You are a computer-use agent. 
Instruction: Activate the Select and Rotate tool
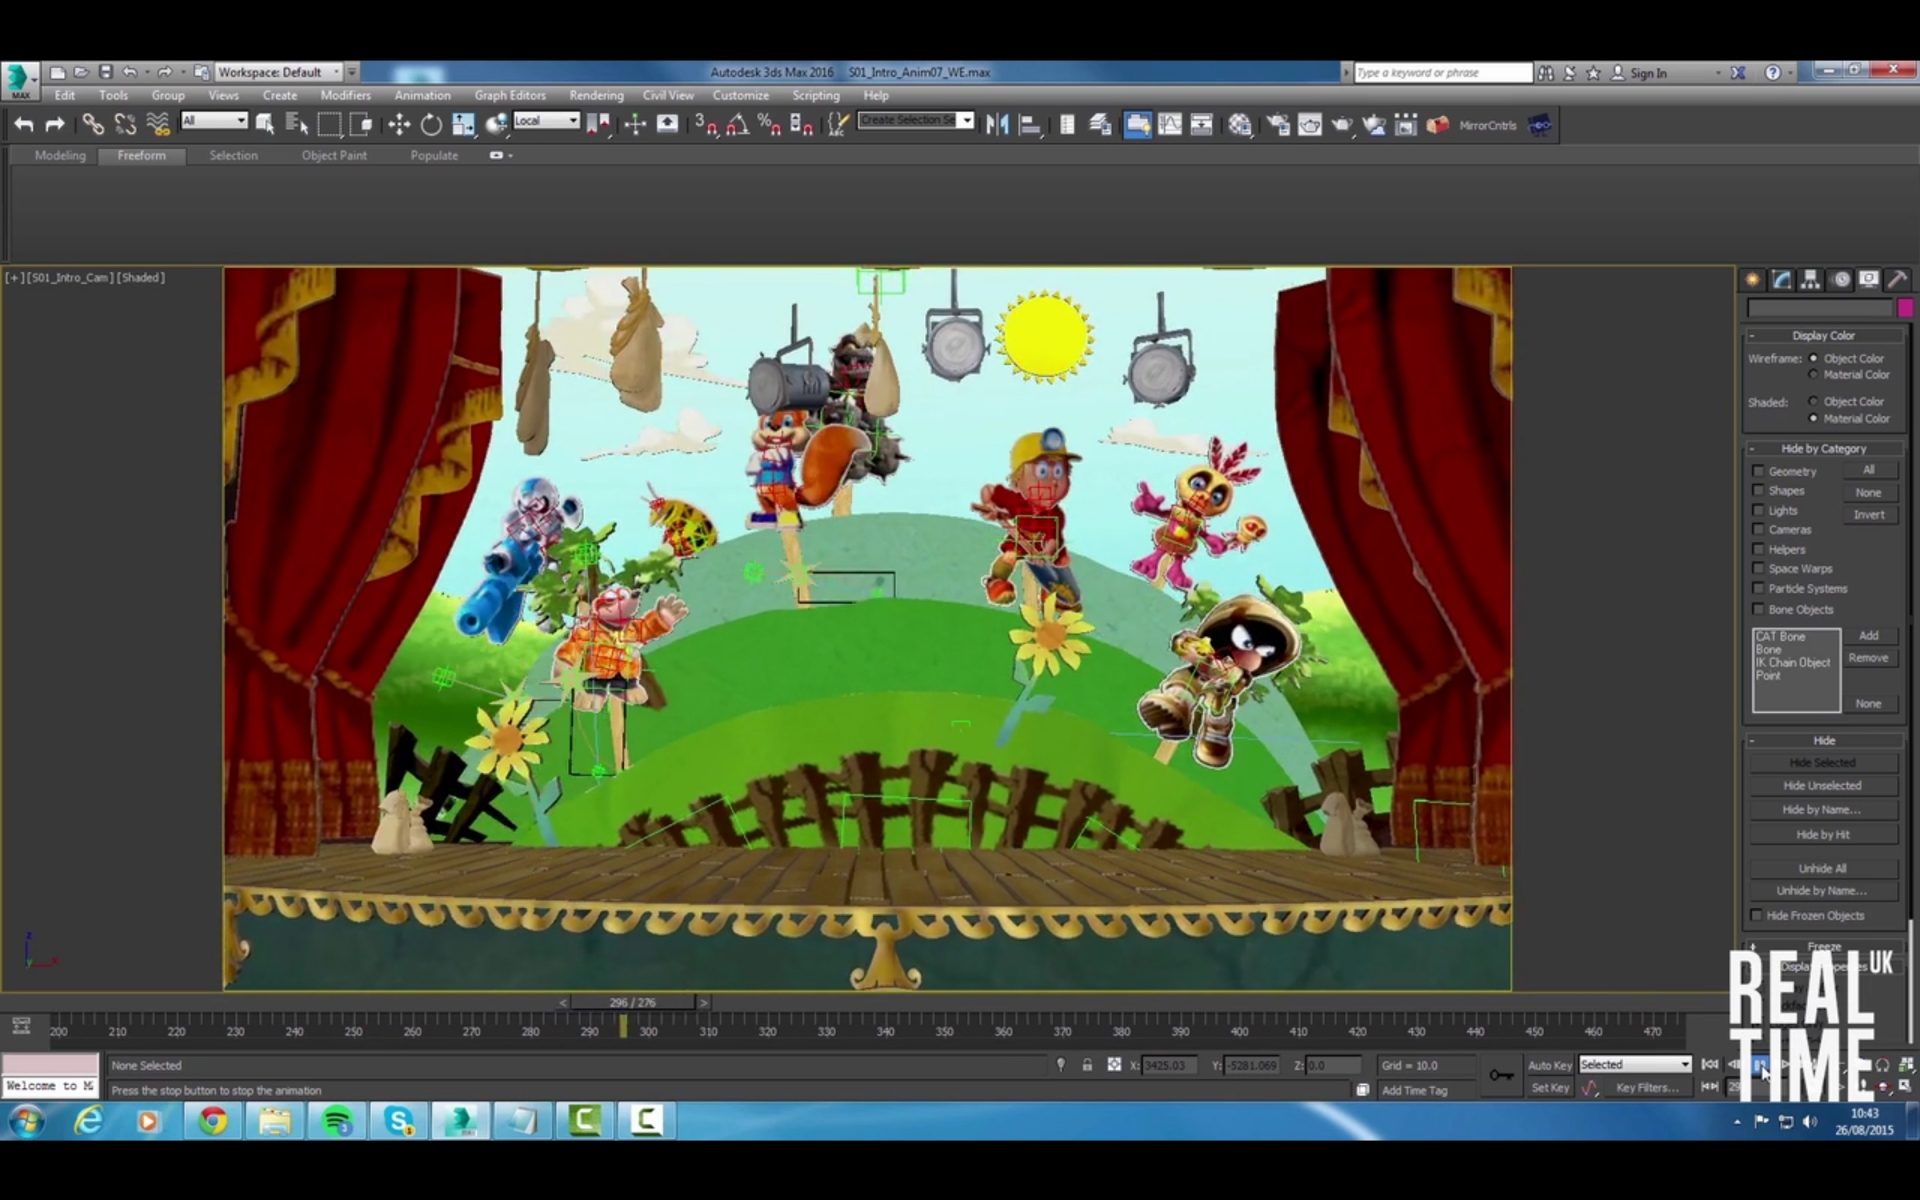430,124
